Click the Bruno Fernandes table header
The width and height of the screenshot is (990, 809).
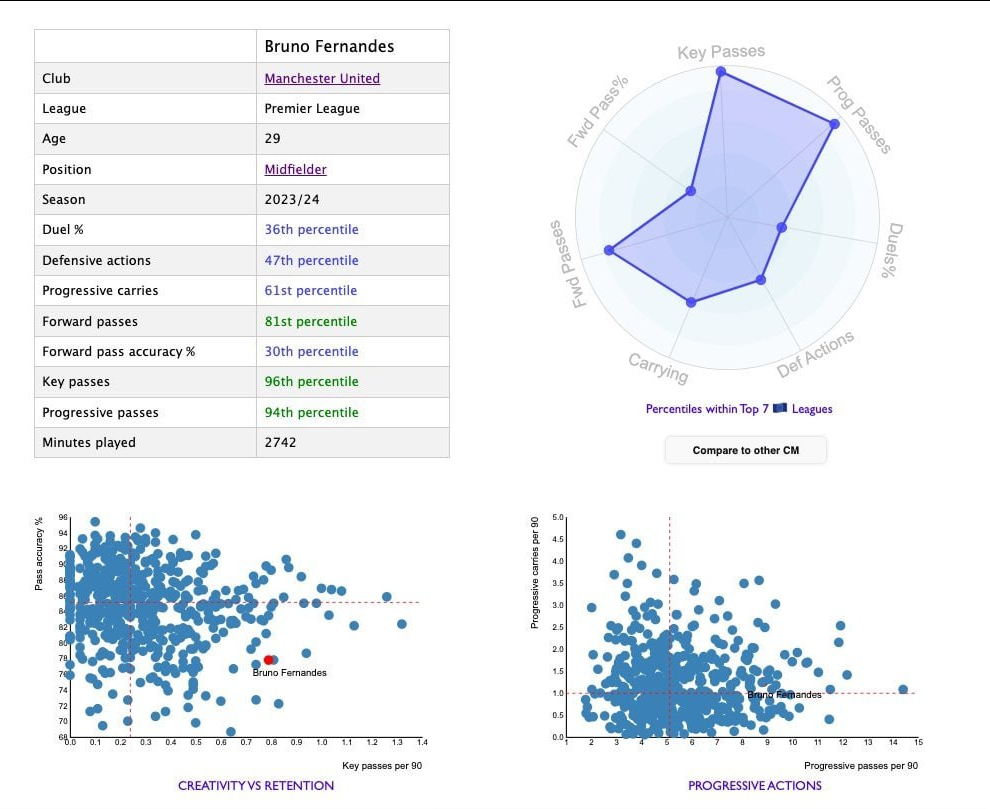point(329,46)
